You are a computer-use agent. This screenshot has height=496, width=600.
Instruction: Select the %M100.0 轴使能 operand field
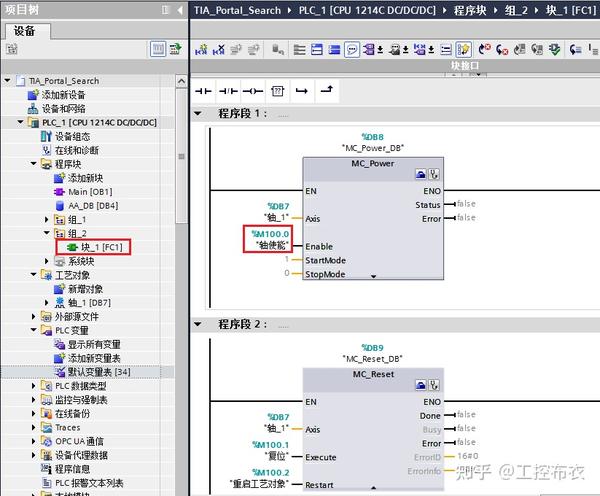(268, 239)
